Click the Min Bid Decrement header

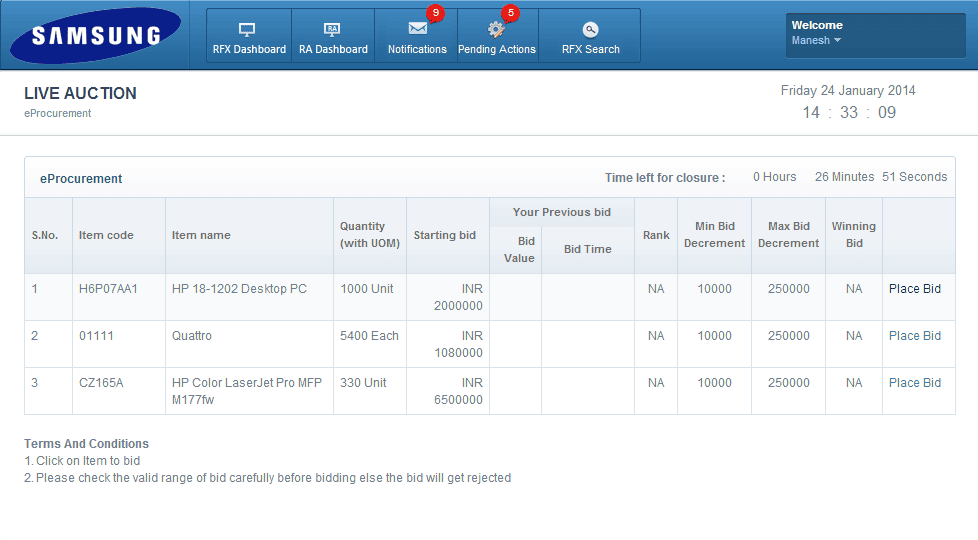[714, 235]
